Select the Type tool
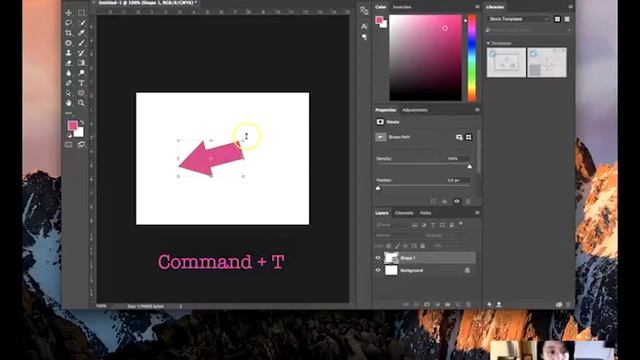The width and height of the screenshot is (640, 360). coord(81,83)
